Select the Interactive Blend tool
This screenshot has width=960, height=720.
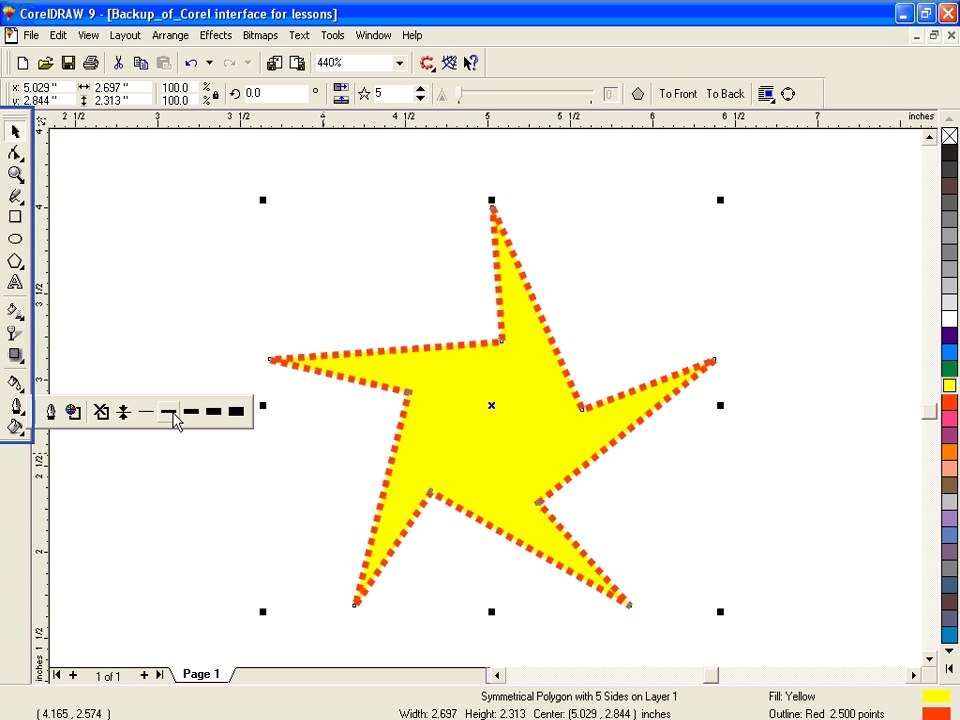click(15, 355)
